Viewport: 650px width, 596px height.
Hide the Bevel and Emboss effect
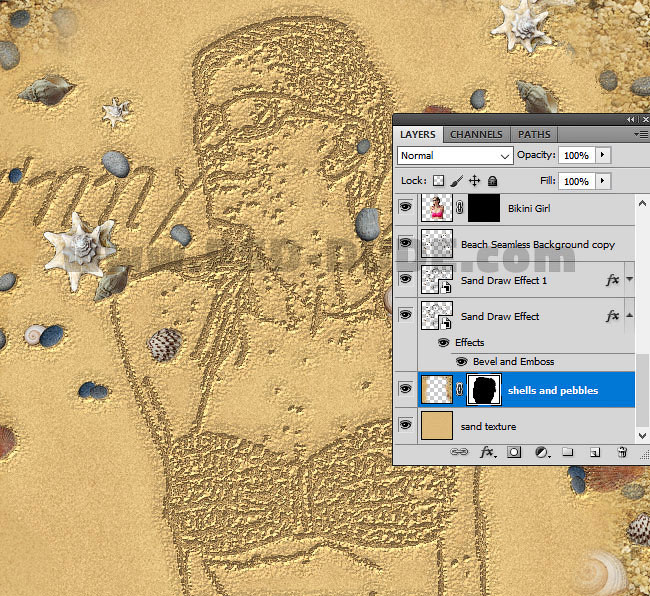[461, 361]
